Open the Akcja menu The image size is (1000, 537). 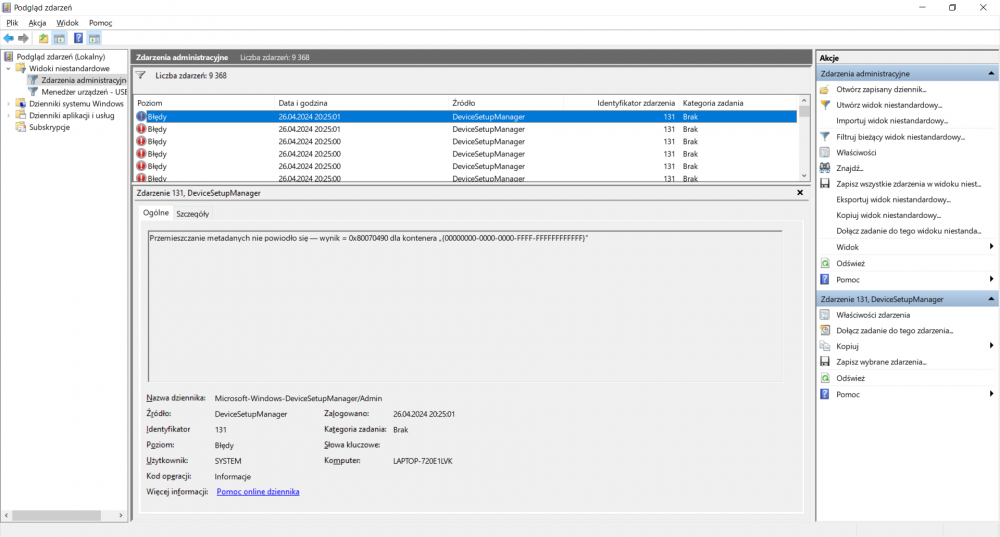(x=37, y=22)
